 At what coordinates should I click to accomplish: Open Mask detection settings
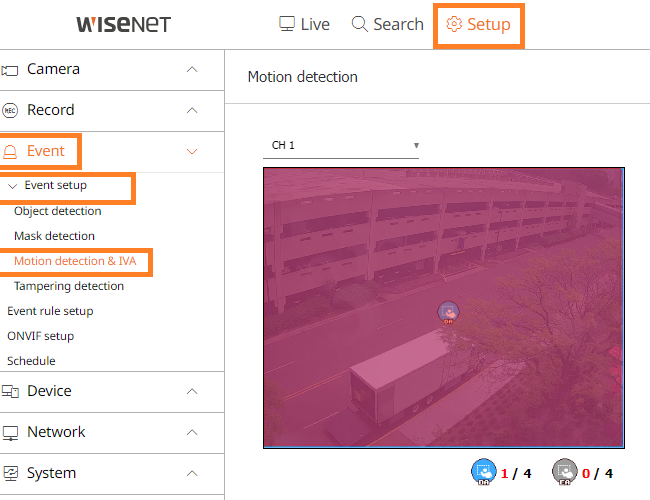(54, 236)
